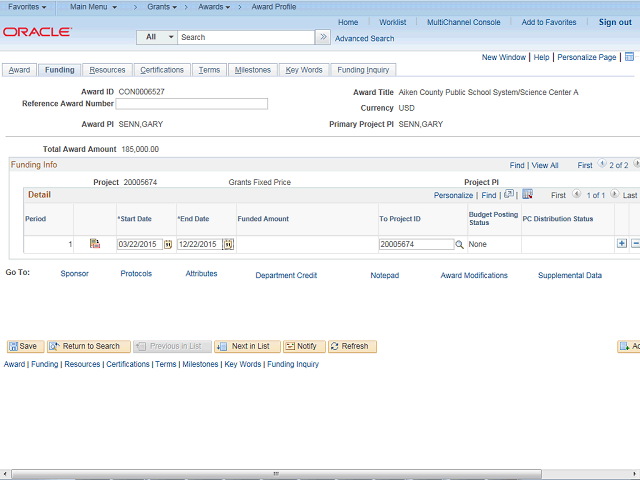Screen dimensions: 640x480
Task: Click the Reference Award Number field
Action: tap(191, 104)
